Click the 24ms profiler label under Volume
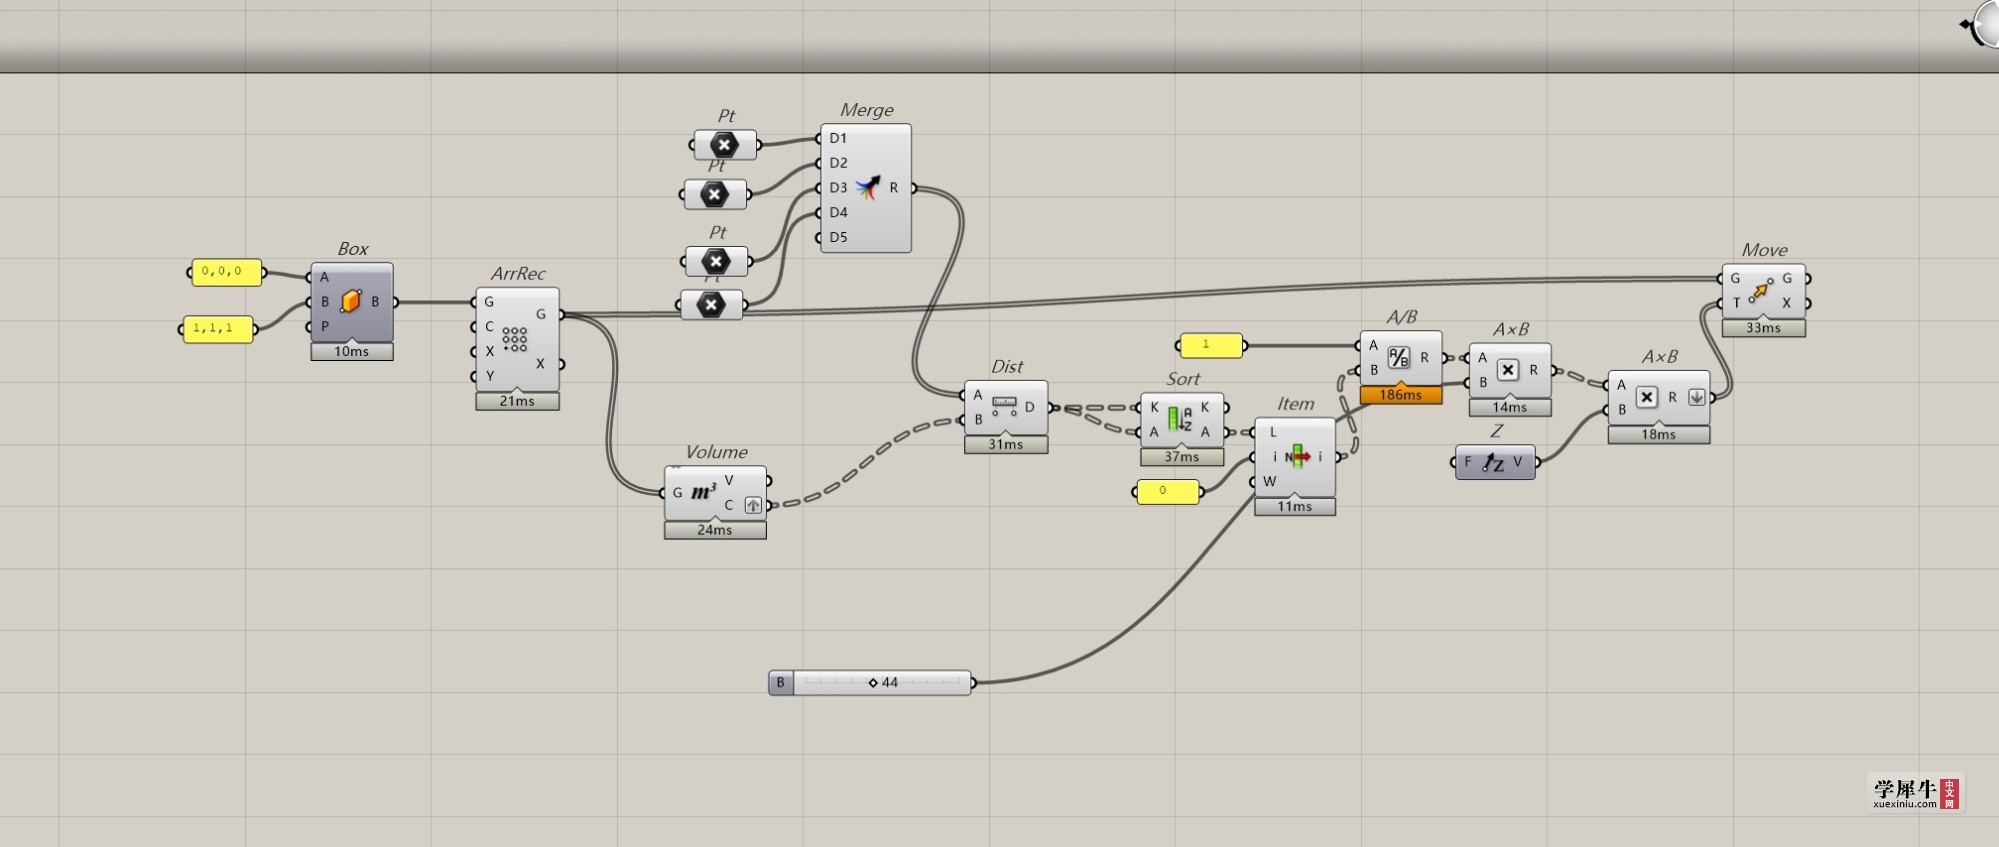The image size is (1999, 847). pyautogui.click(x=715, y=530)
